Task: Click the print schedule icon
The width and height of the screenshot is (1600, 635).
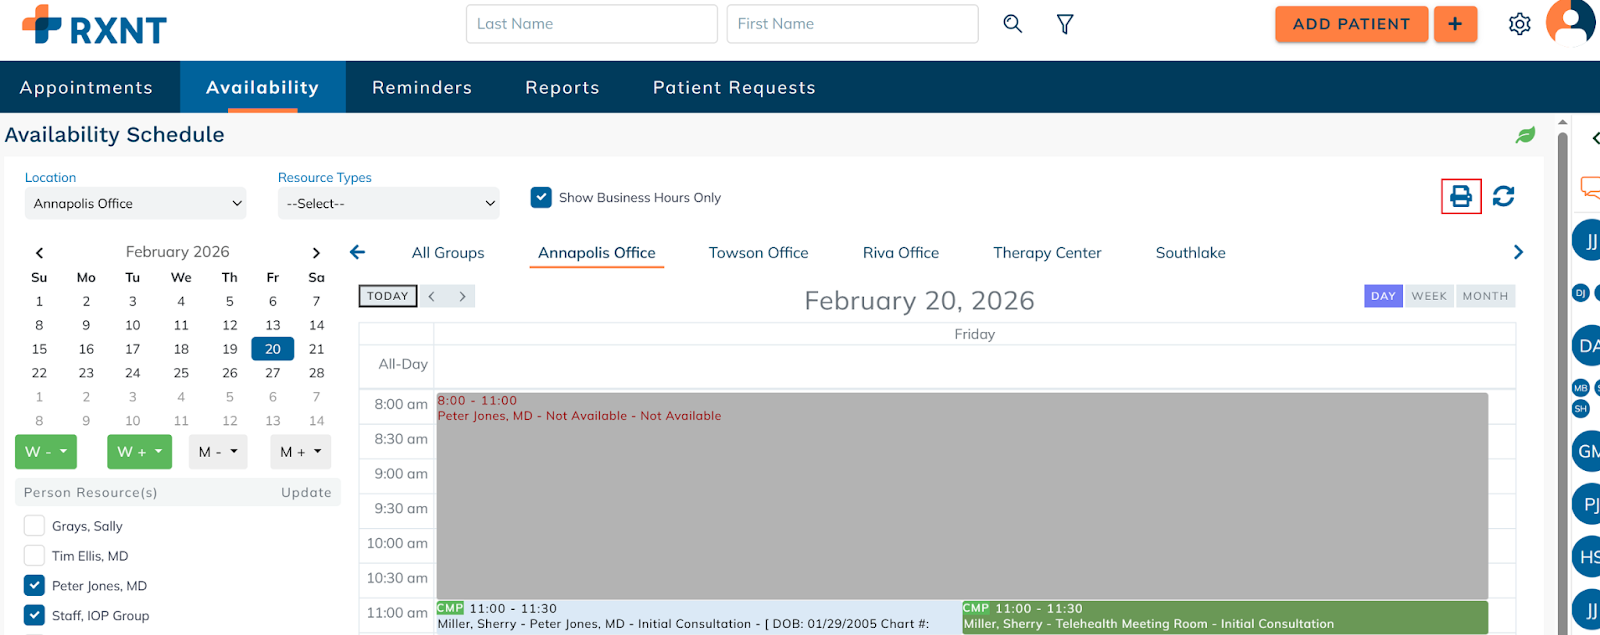Action: point(1460,197)
